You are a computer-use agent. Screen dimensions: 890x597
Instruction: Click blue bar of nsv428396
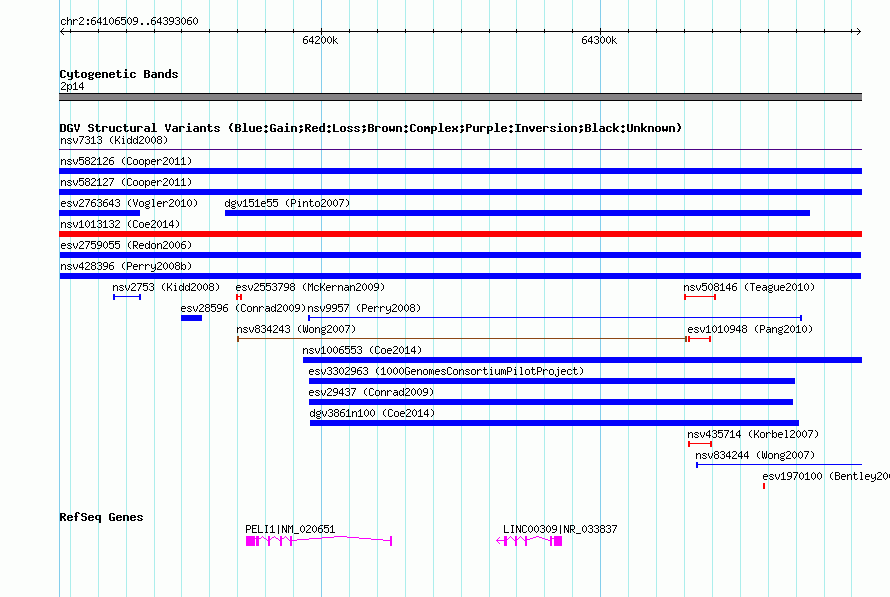[460, 276]
